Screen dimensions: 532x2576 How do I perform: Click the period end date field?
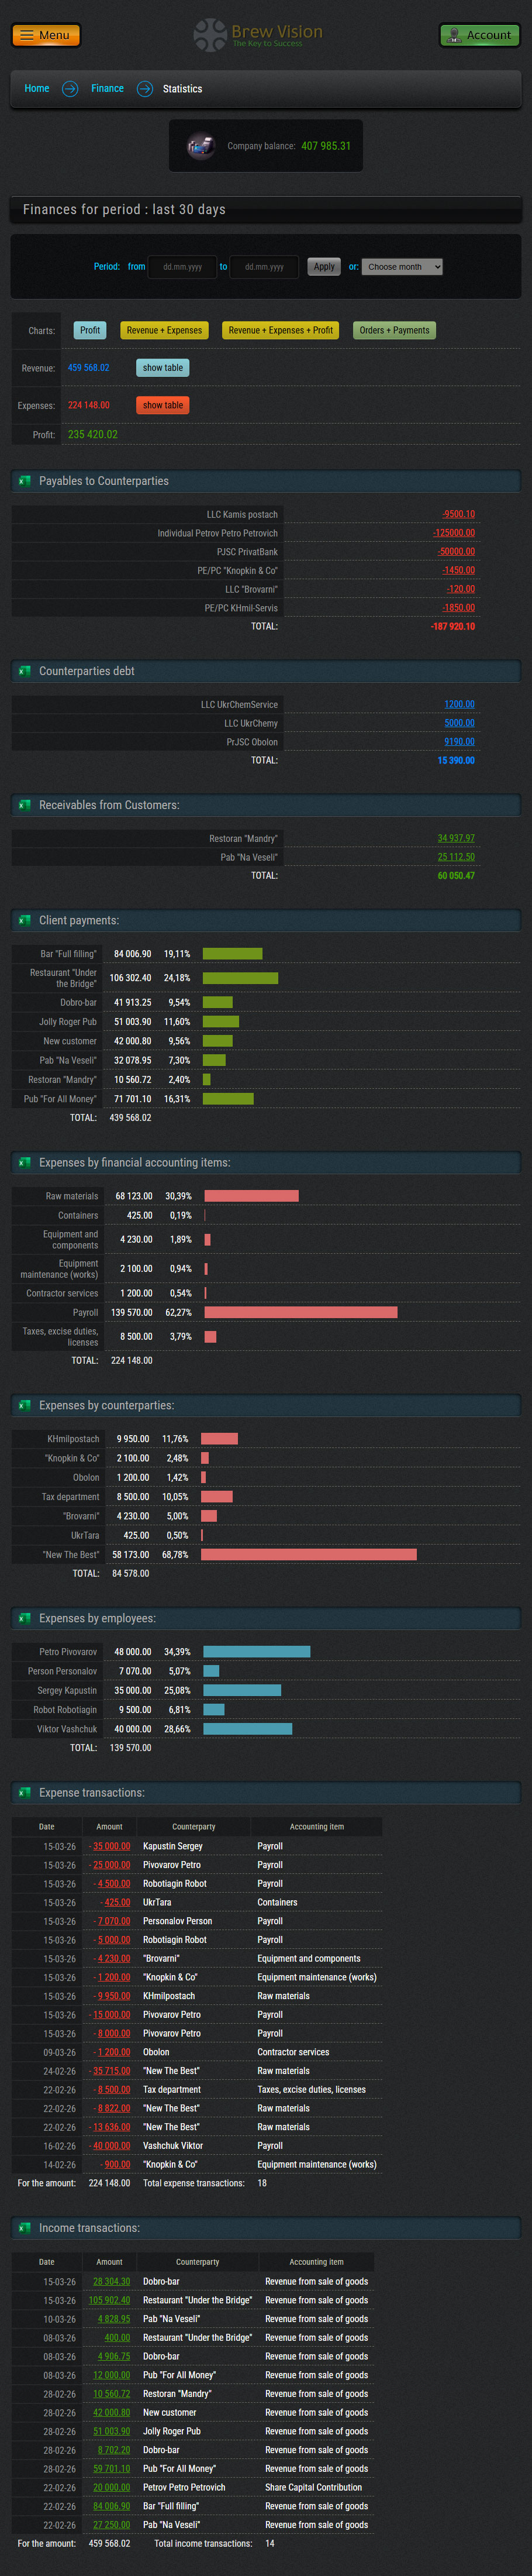pos(264,267)
